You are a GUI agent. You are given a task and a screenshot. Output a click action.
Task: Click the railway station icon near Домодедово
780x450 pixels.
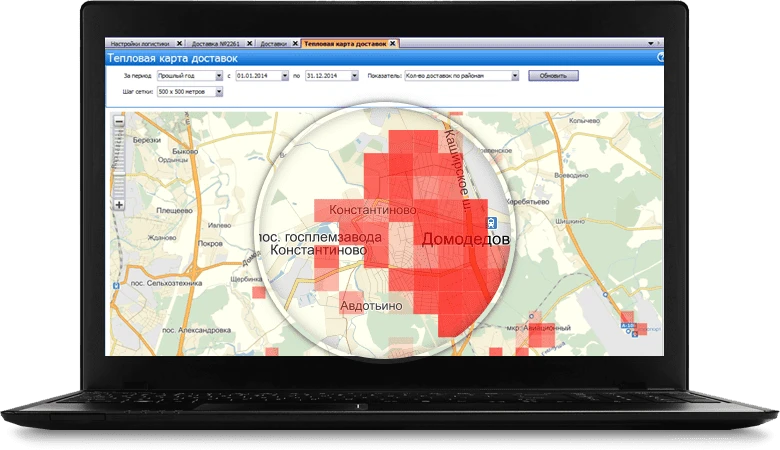(x=492, y=224)
